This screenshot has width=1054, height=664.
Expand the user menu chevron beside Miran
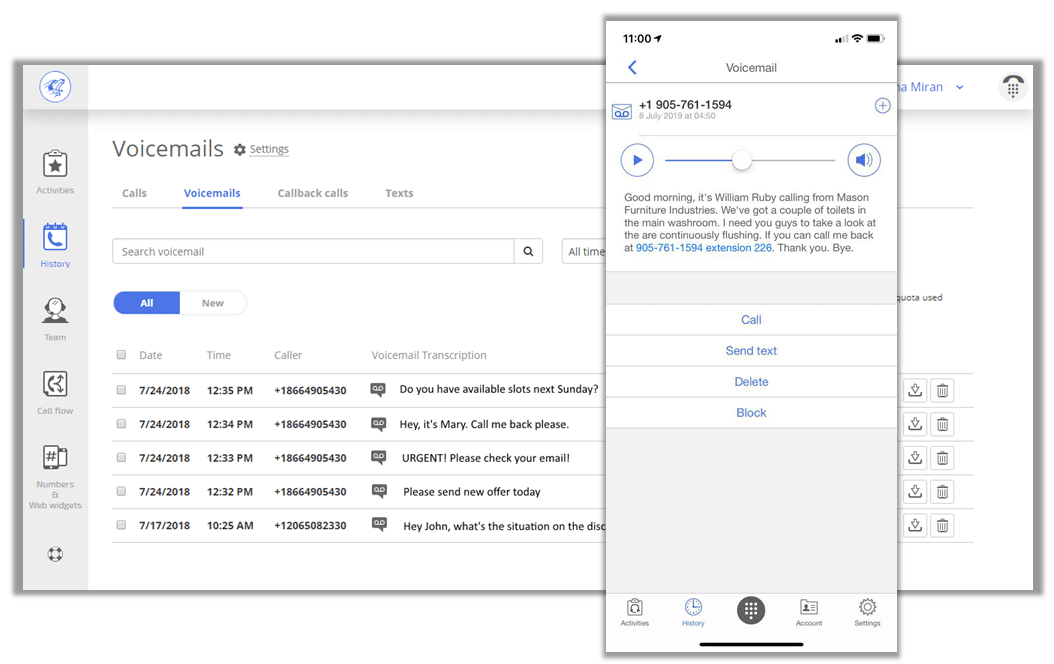[959, 87]
